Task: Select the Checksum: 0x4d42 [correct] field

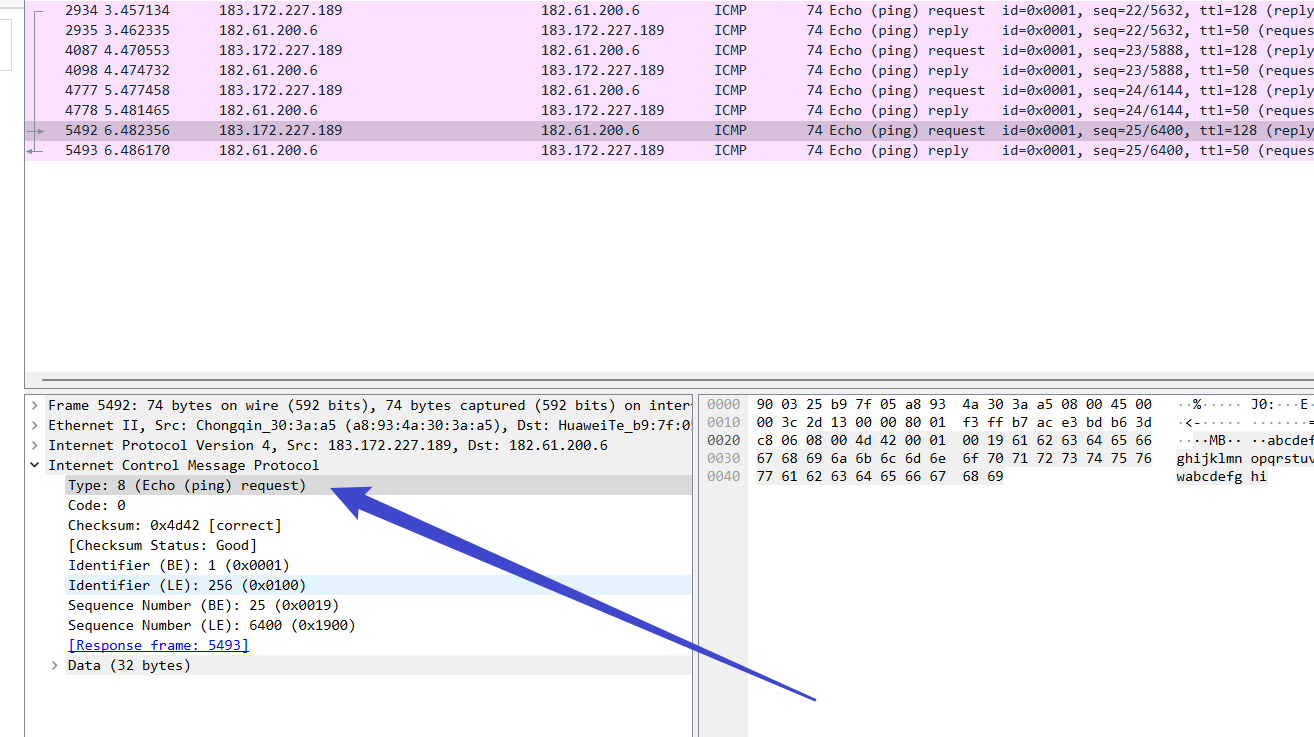Action: point(378,525)
